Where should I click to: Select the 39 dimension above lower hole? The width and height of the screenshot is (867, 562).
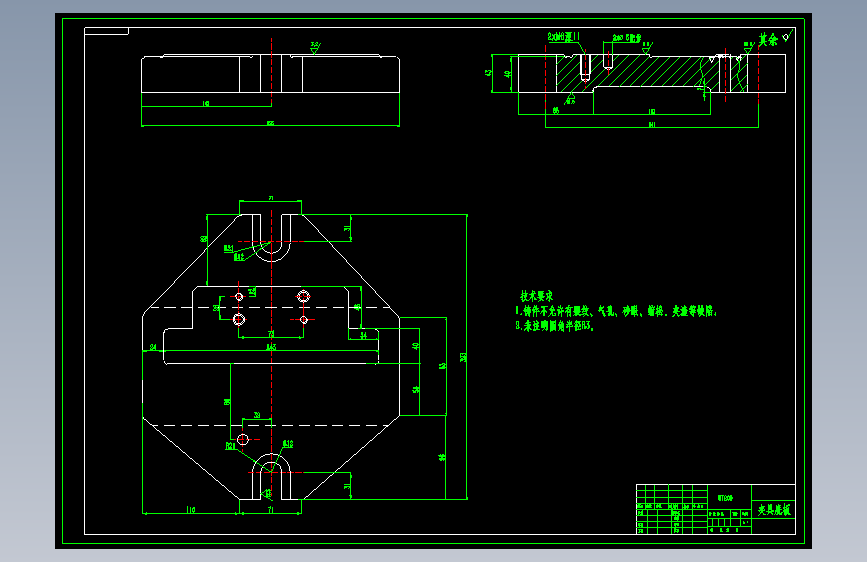(x=257, y=415)
